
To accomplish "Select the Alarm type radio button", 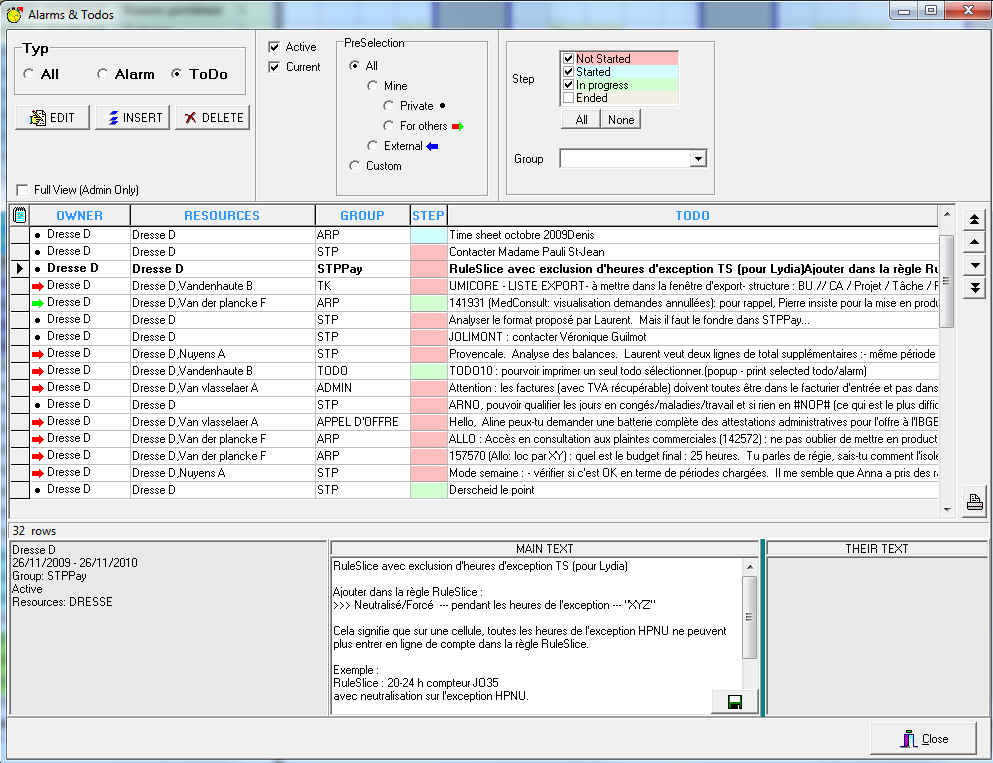I will tap(103, 75).
